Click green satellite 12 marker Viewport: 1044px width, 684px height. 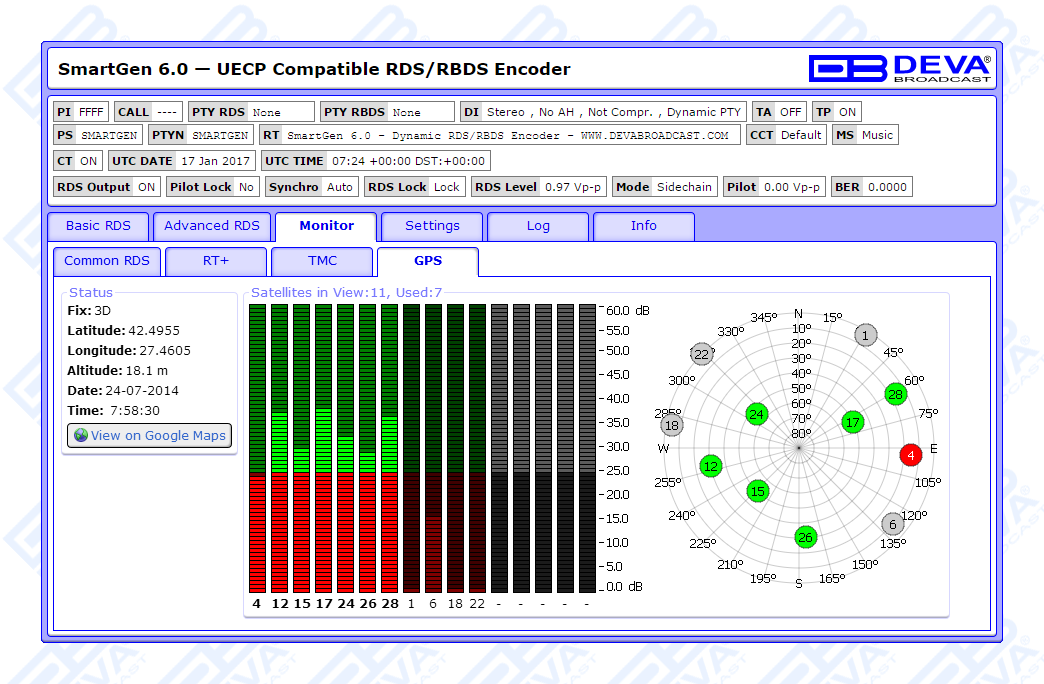(x=711, y=465)
